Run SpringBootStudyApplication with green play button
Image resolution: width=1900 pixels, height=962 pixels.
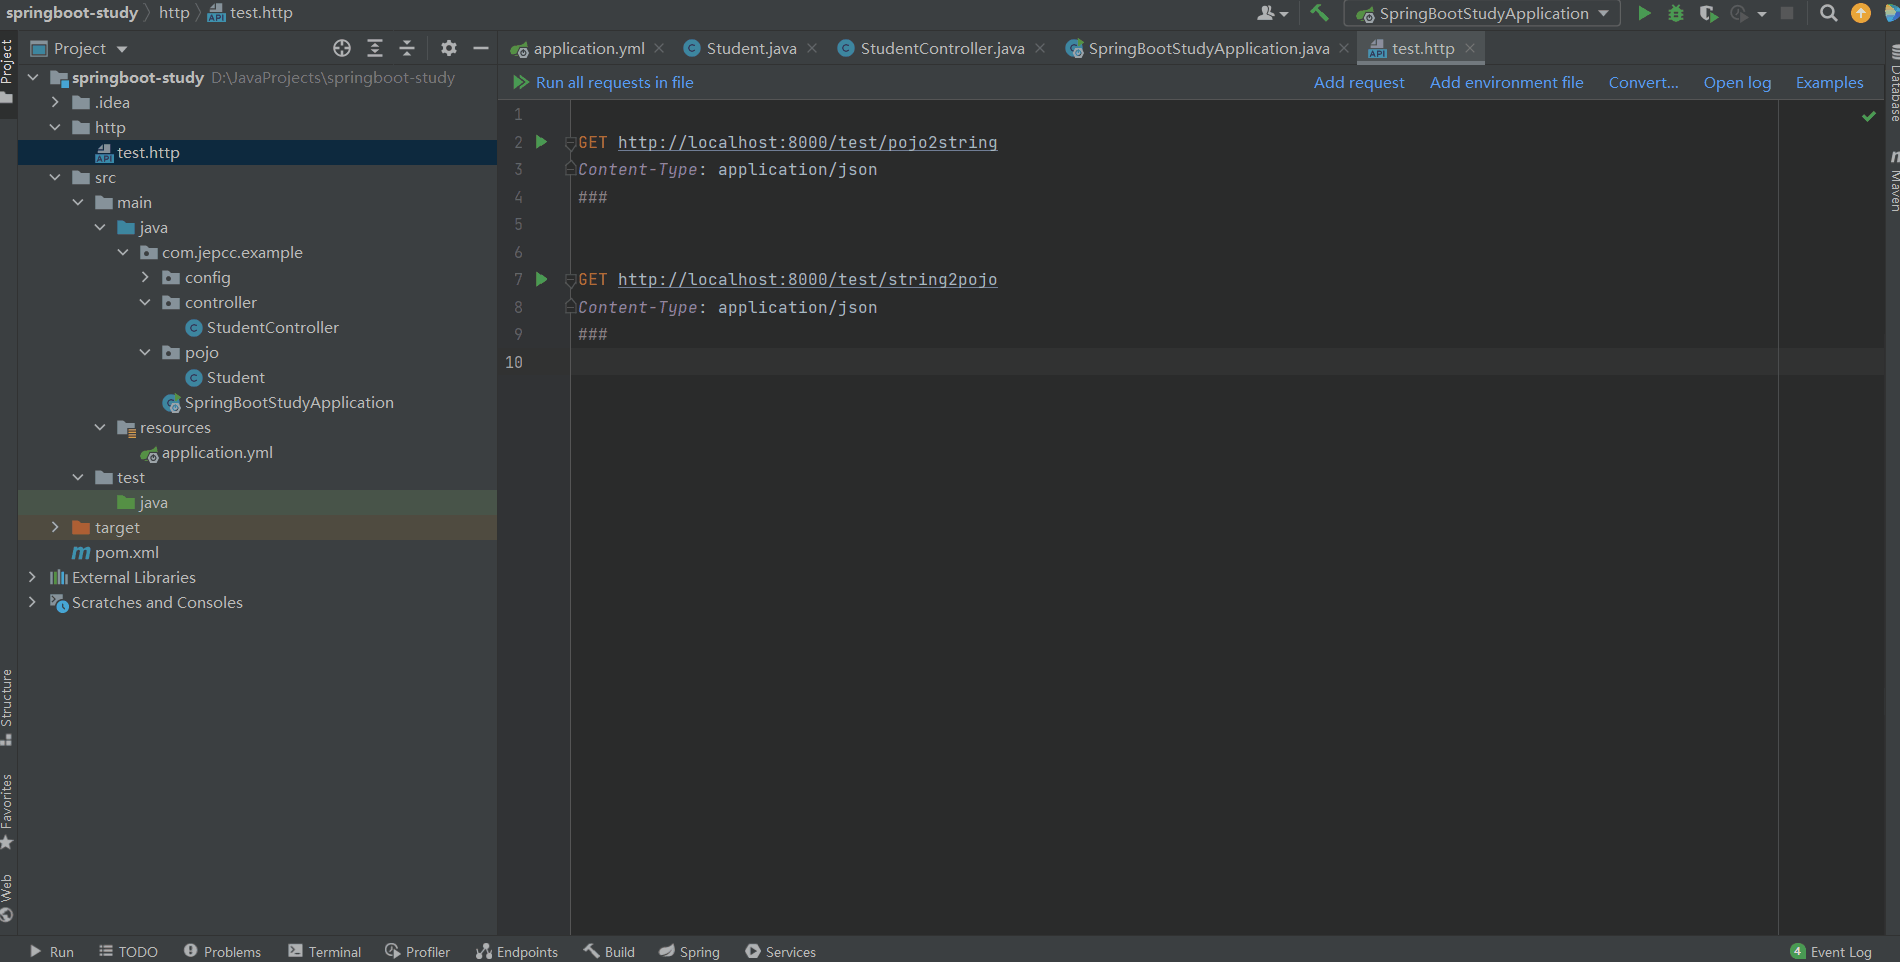1644,13
